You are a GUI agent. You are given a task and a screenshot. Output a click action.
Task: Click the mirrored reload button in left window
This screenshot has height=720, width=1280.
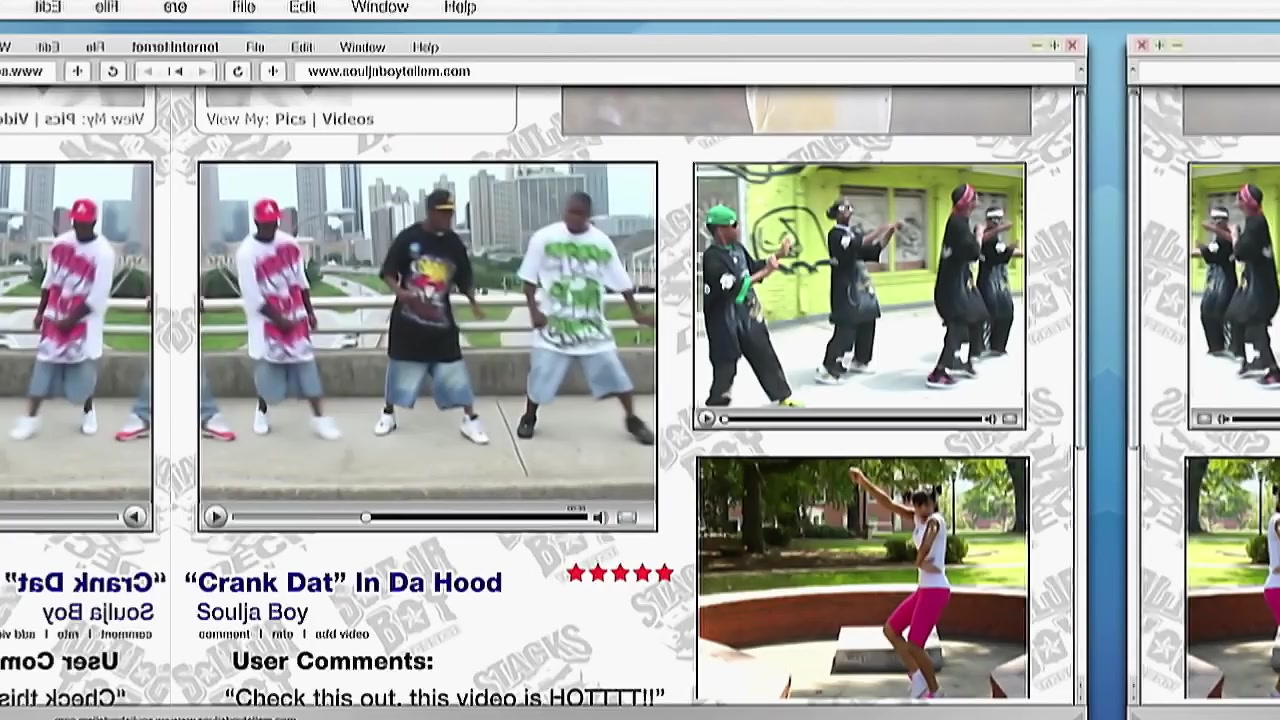click(x=112, y=71)
